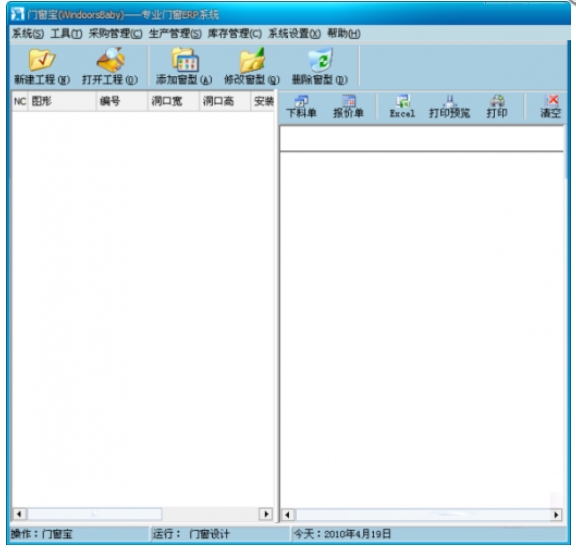576x552 pixels.
Task: Delete a window type with 删除窗型
Action: [320, 59]
